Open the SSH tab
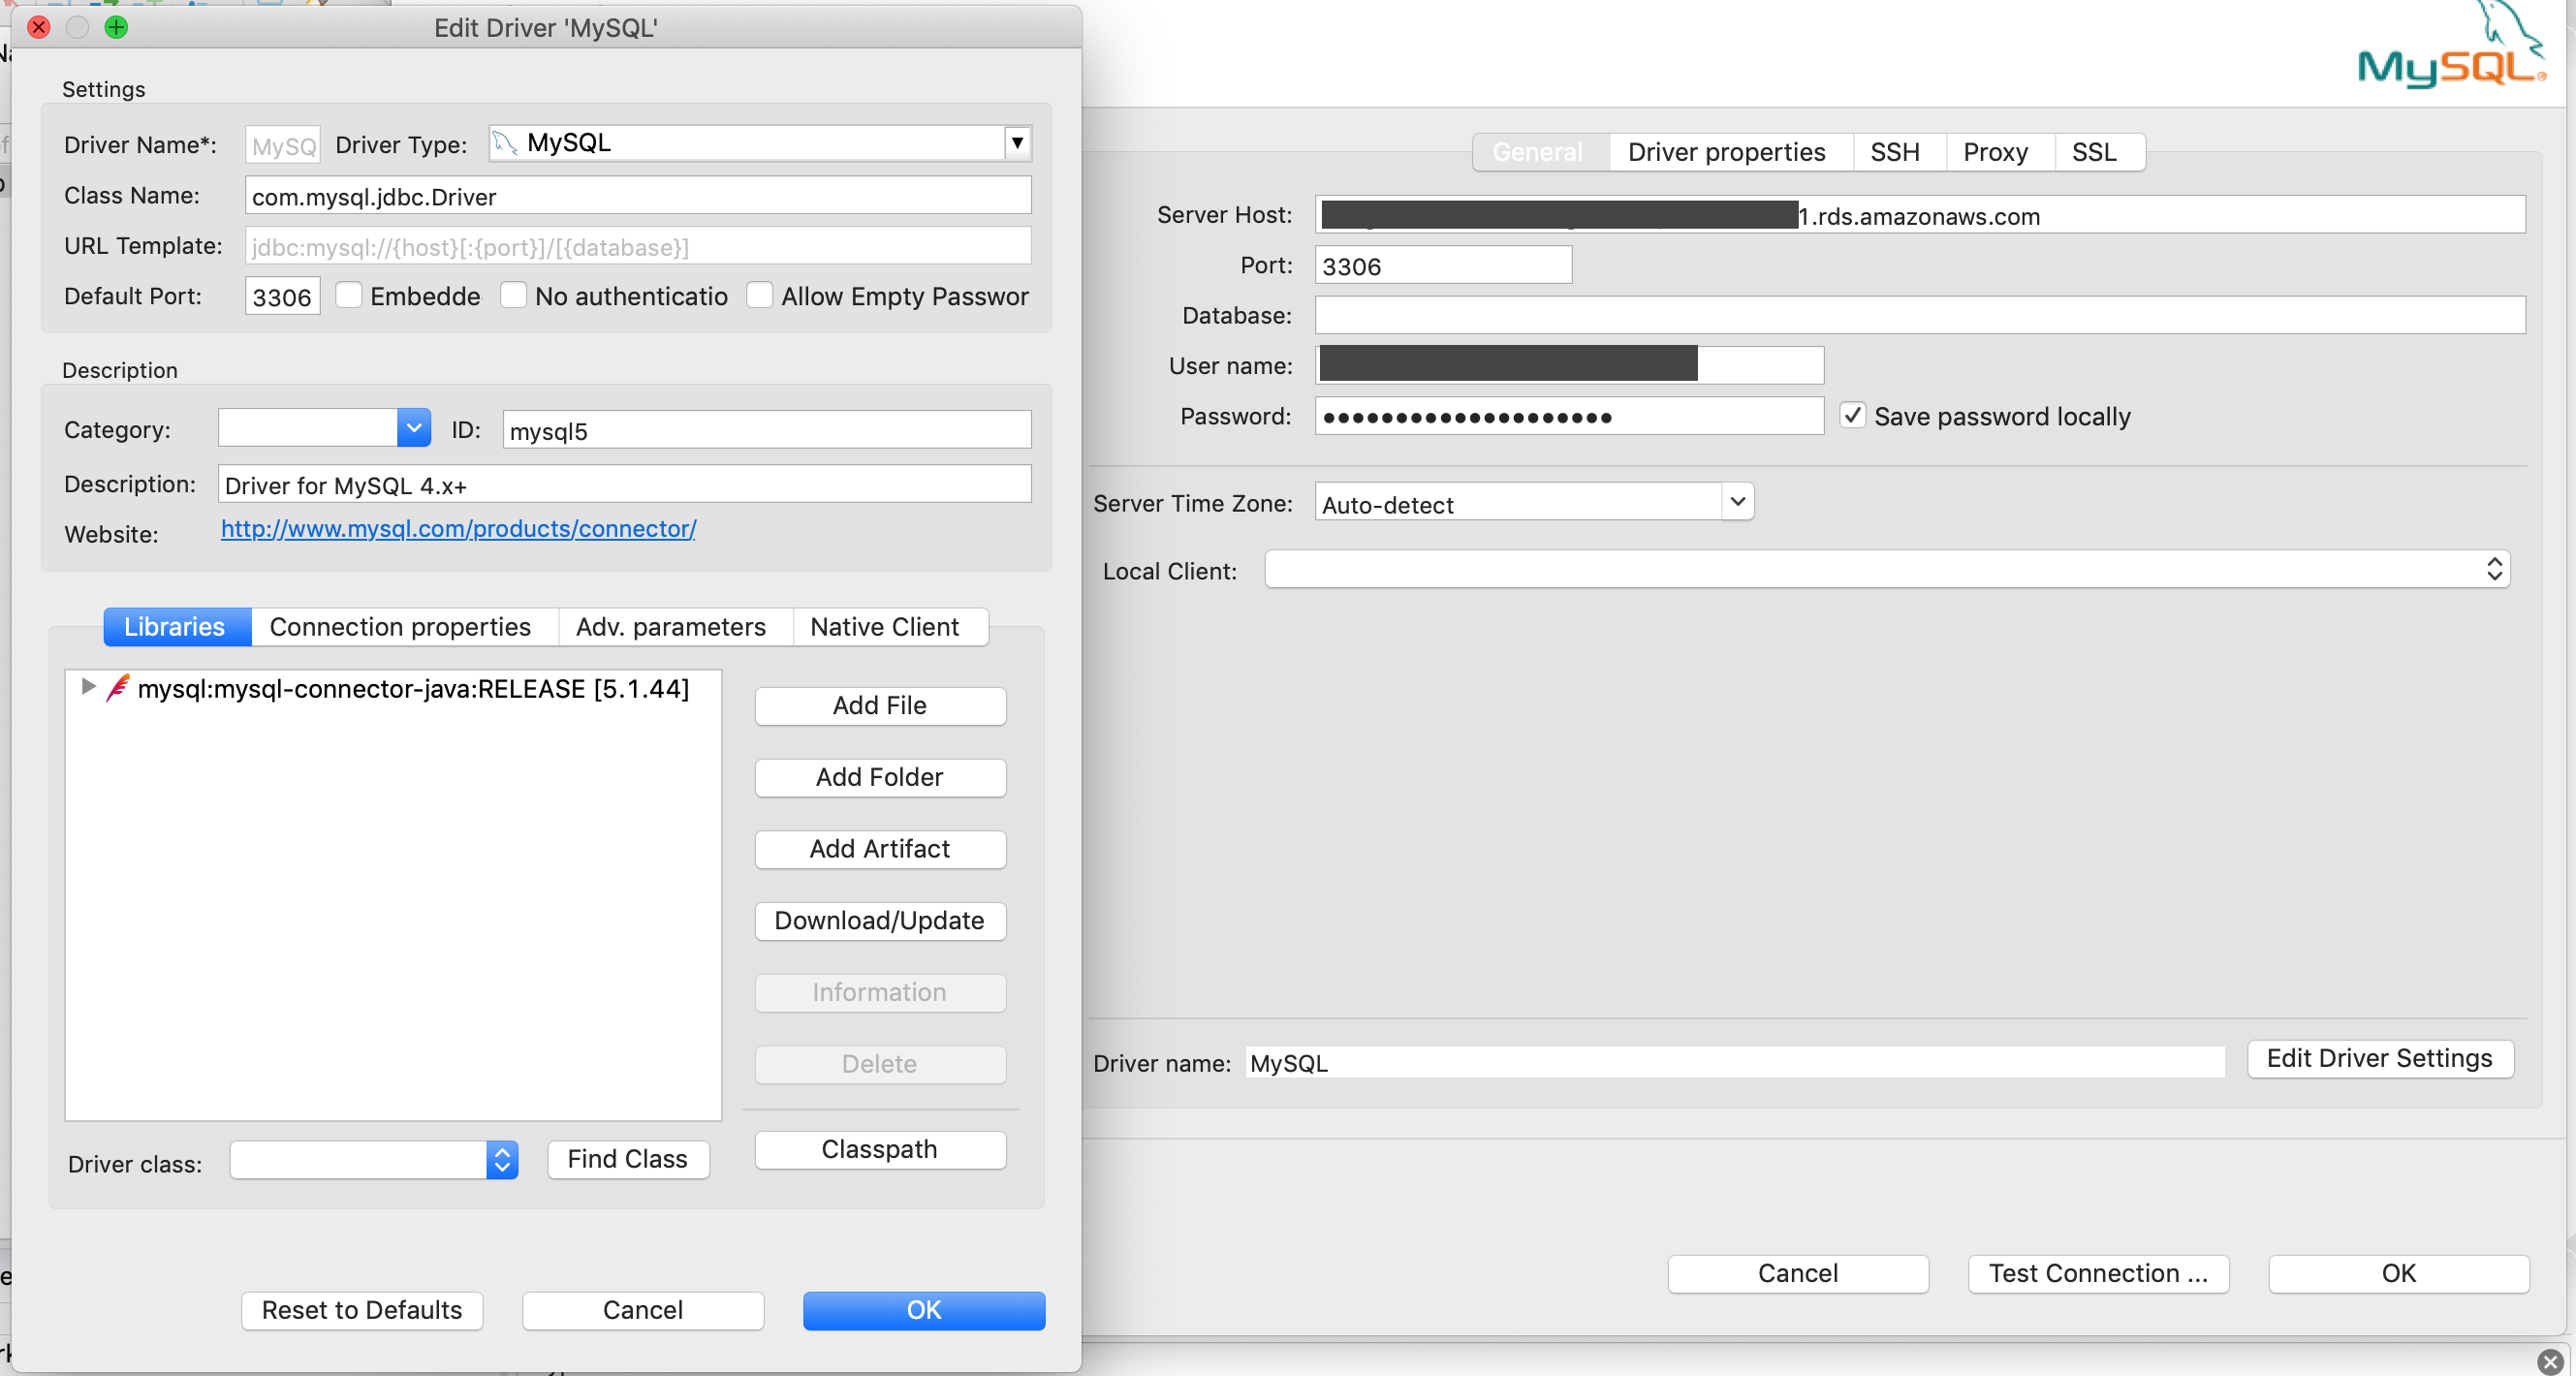2576x1376 pixels. [x=1894, y=152]
